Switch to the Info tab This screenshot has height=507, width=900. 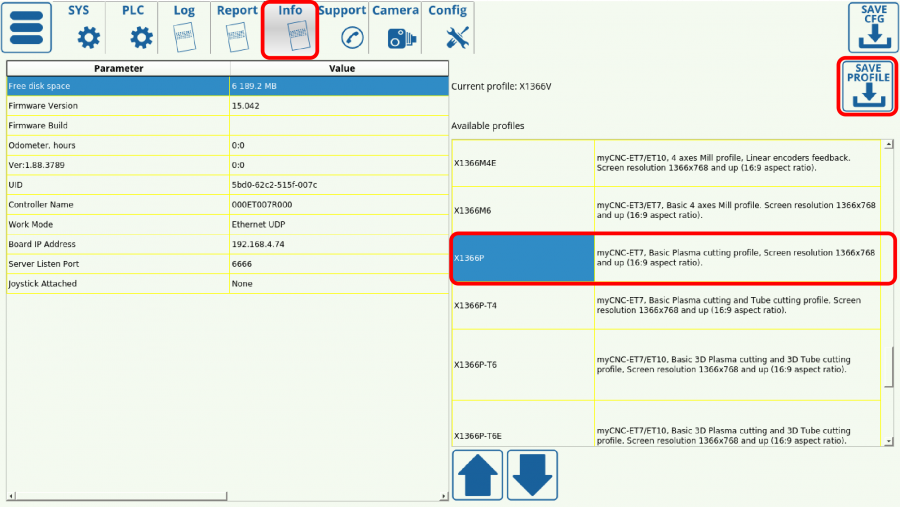click(x=290, y=28)
